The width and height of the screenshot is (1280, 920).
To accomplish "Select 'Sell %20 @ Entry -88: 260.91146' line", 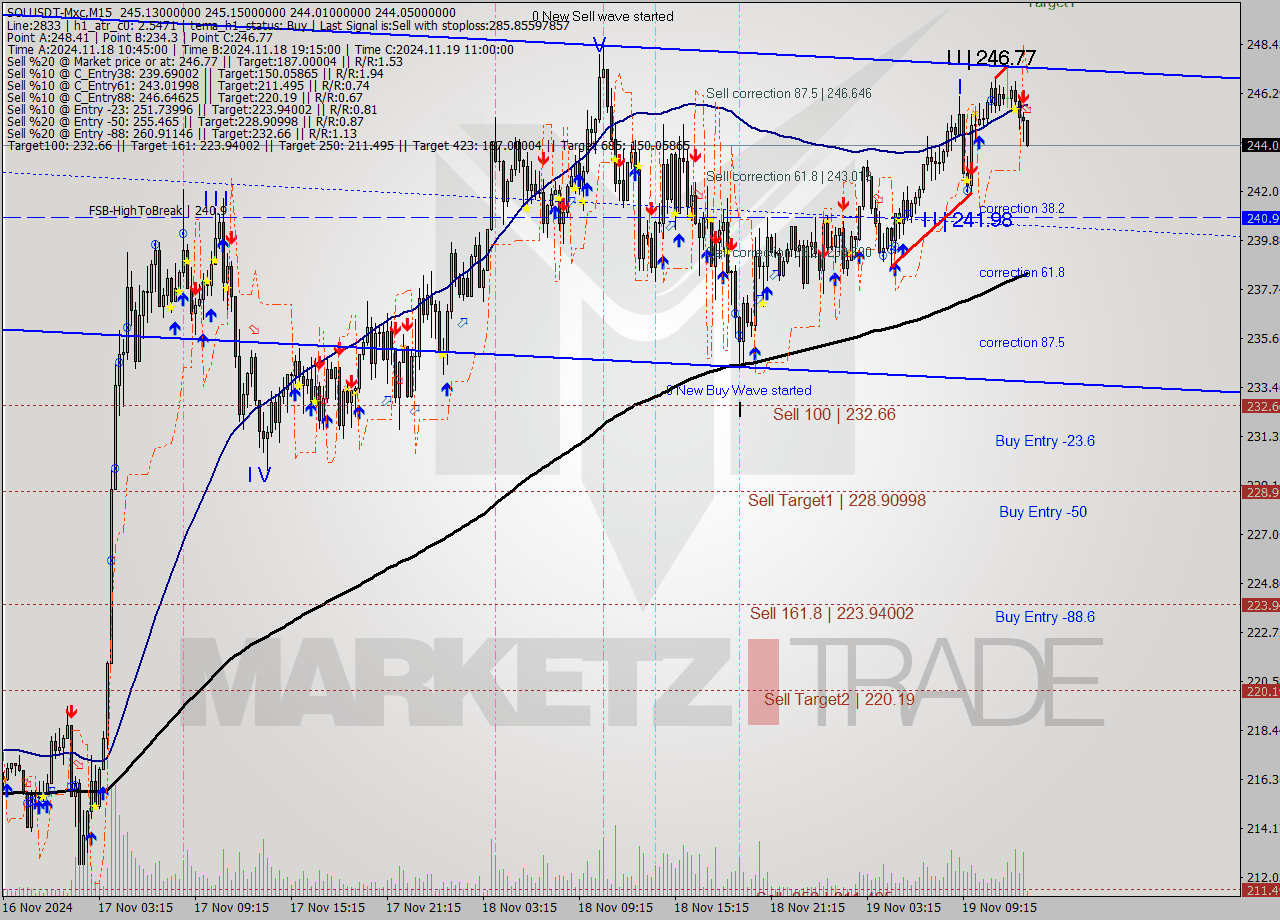I will (180, 133).
